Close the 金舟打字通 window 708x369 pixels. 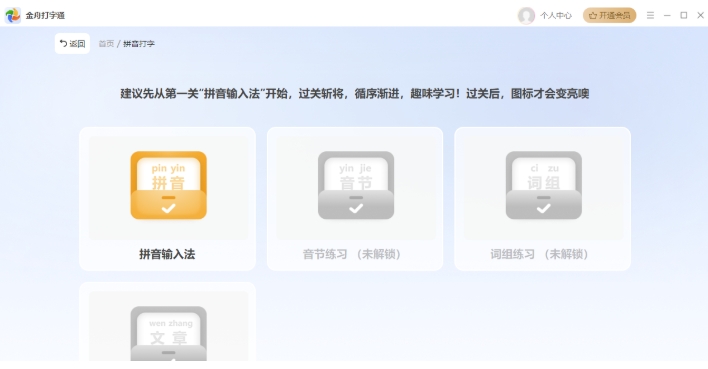pyautogui.click(x=700, y=15)
